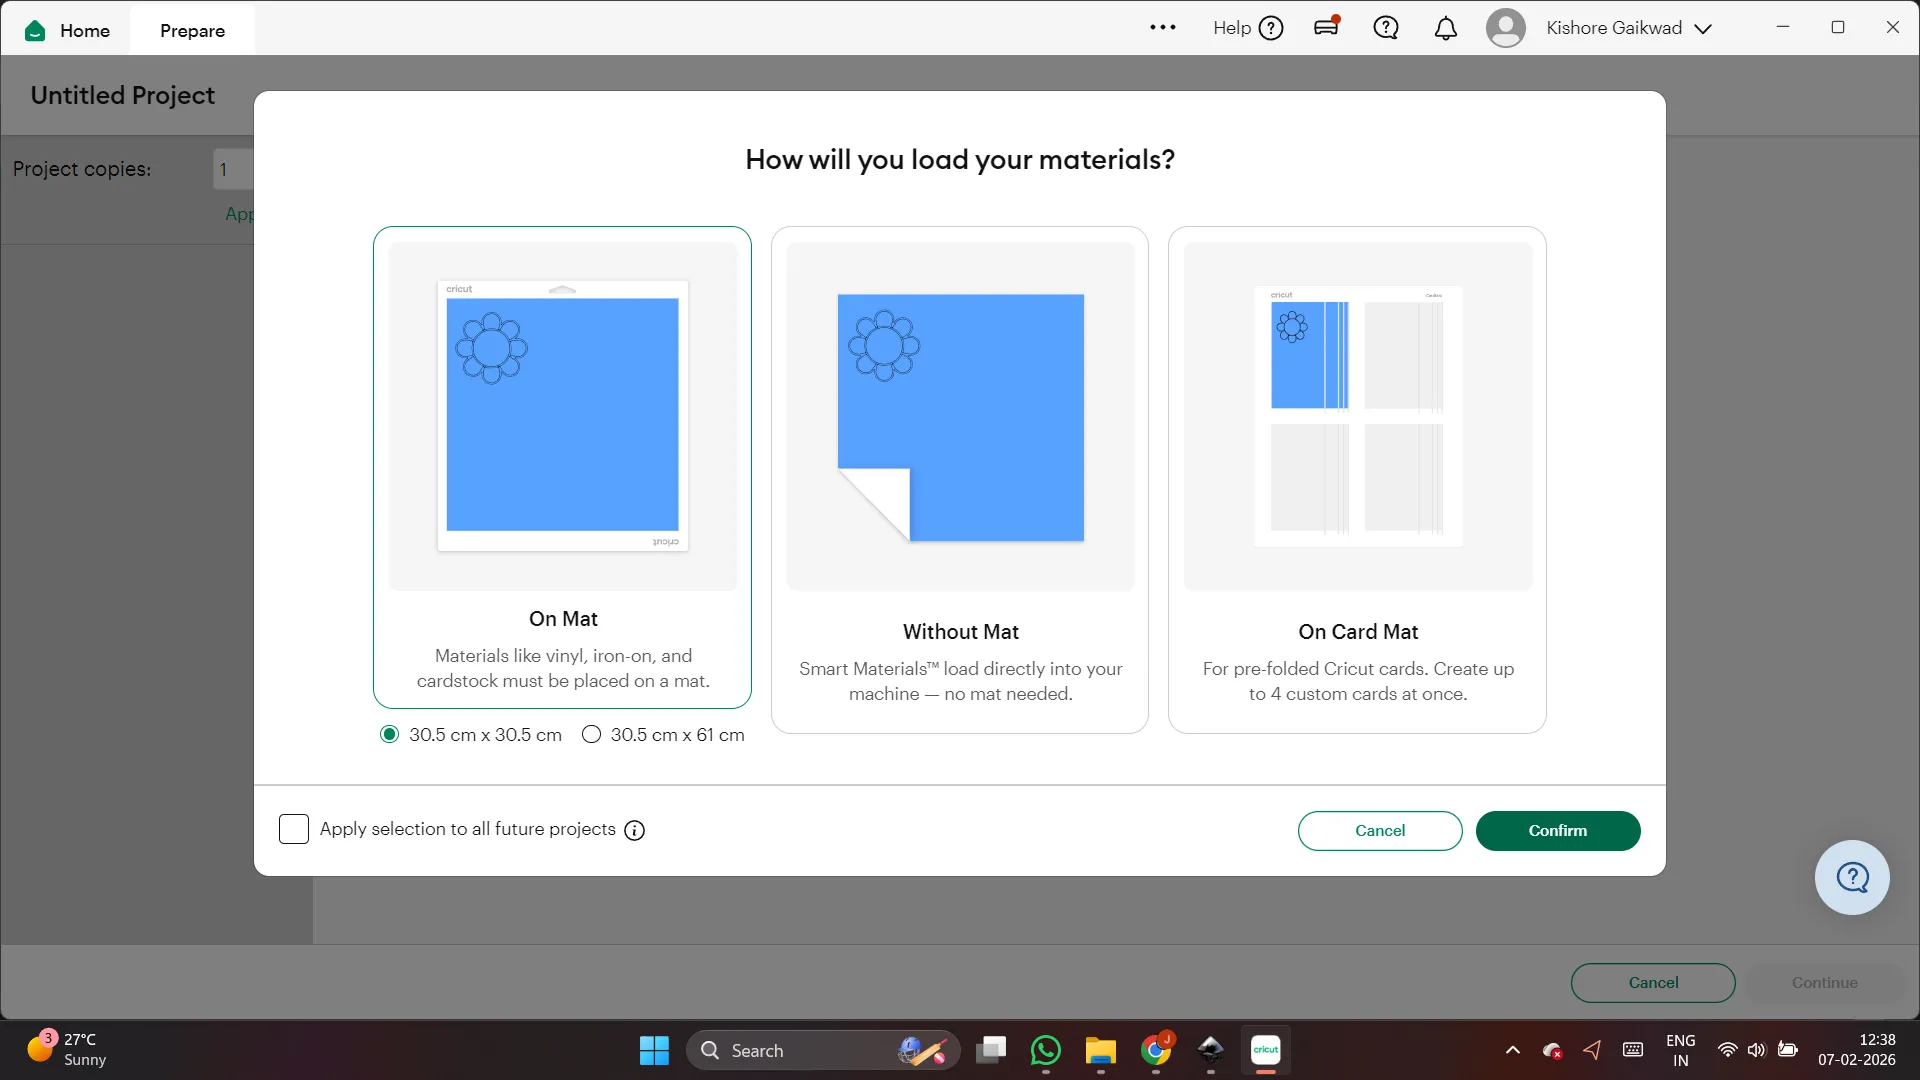Click Cancel in the materials dialog
1920x1080 pixels.
1379,831
